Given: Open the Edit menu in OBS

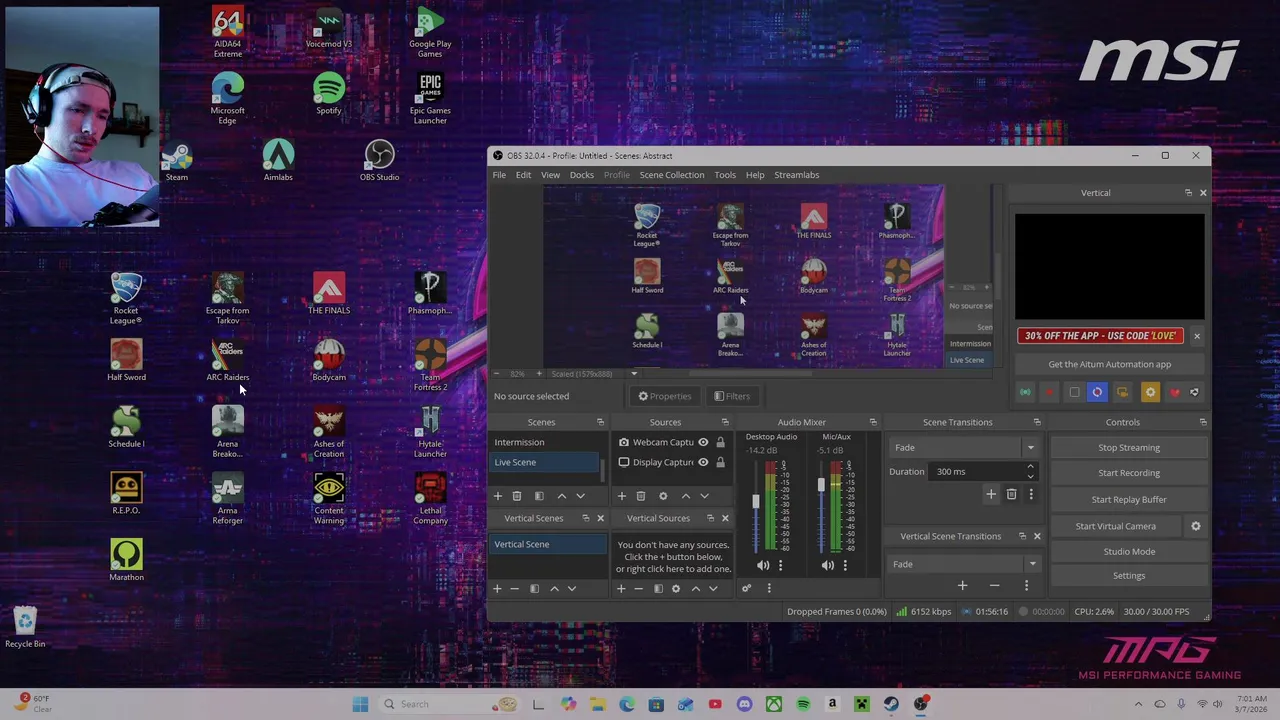Looking at the screenshot, I should coord(523,175).
